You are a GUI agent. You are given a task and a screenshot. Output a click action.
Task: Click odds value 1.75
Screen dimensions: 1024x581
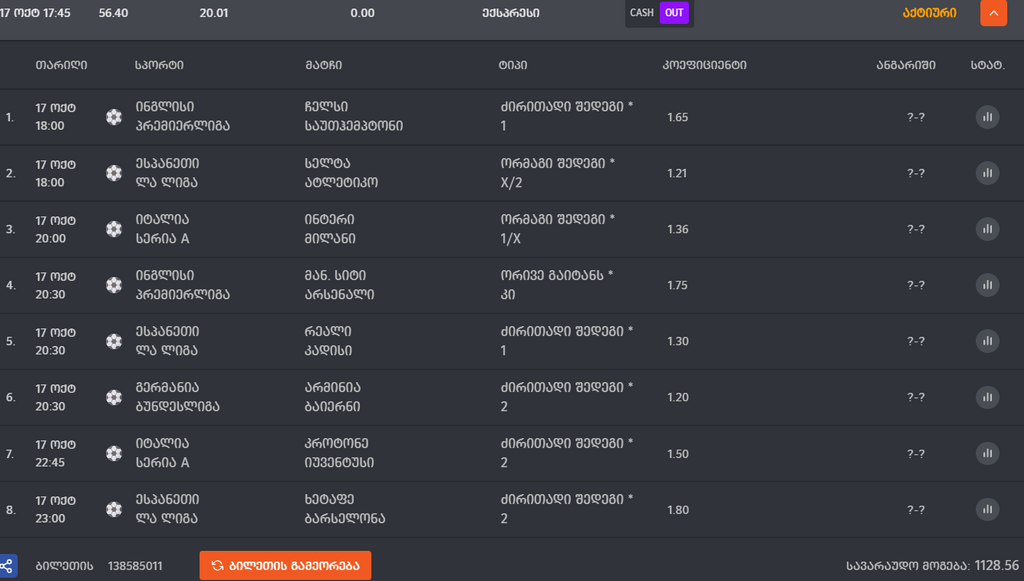point(677,285)
